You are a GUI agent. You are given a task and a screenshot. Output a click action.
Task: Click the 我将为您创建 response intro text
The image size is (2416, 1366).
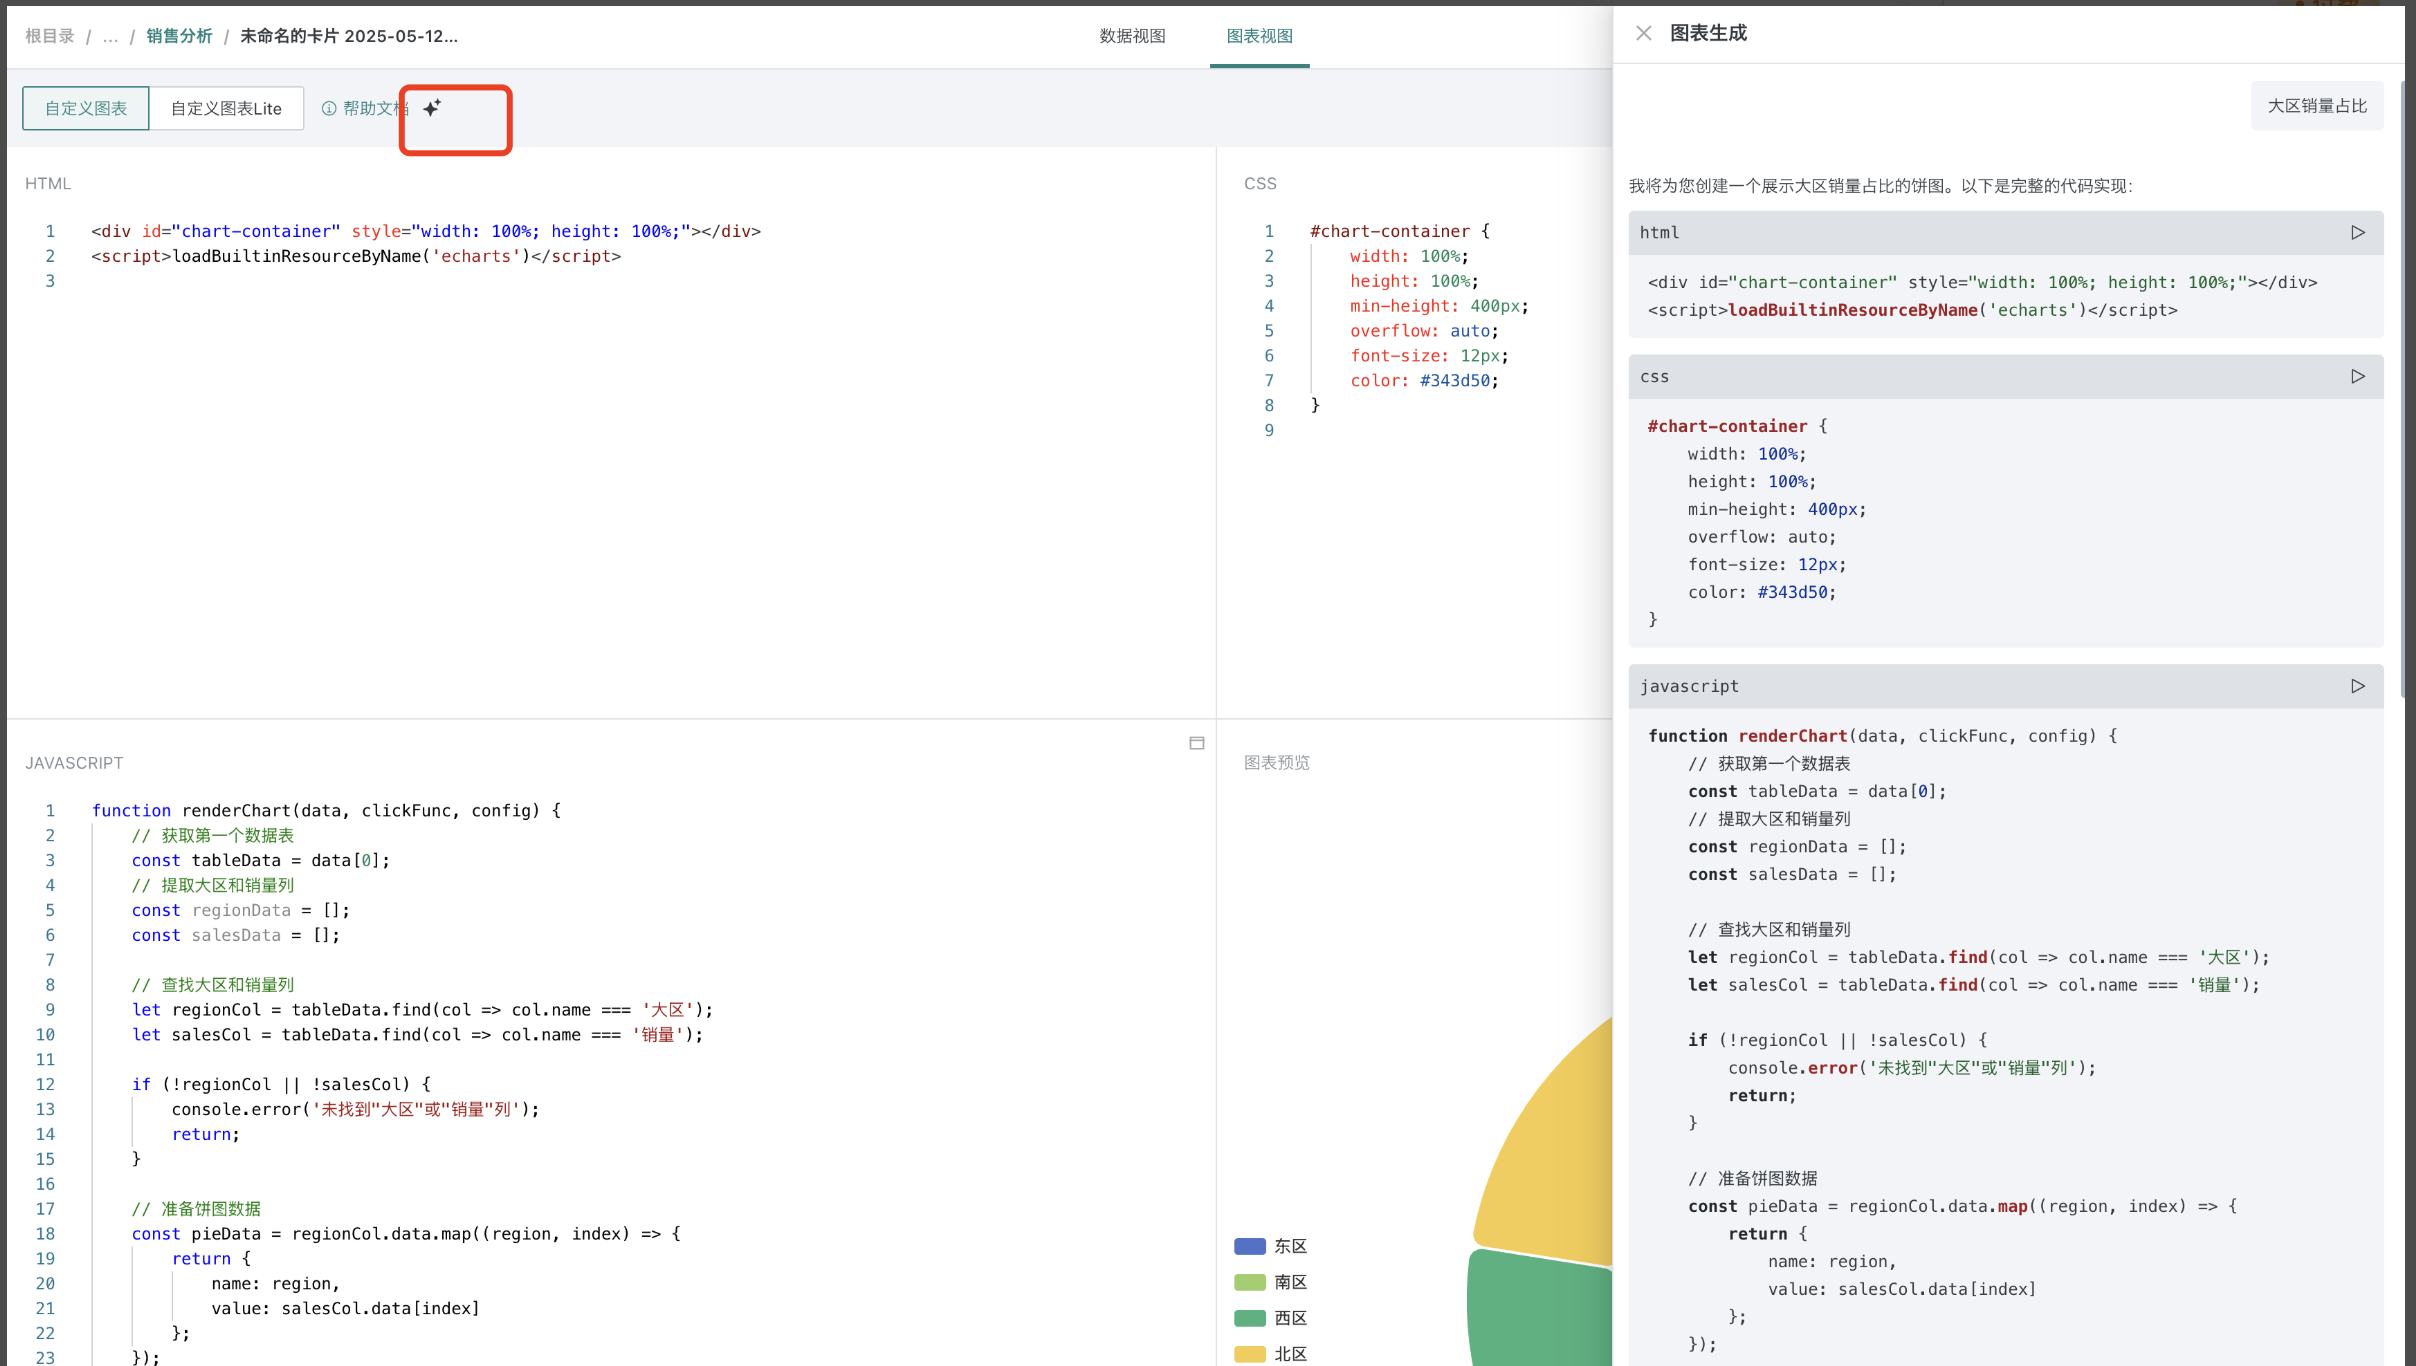(1881, 186)
